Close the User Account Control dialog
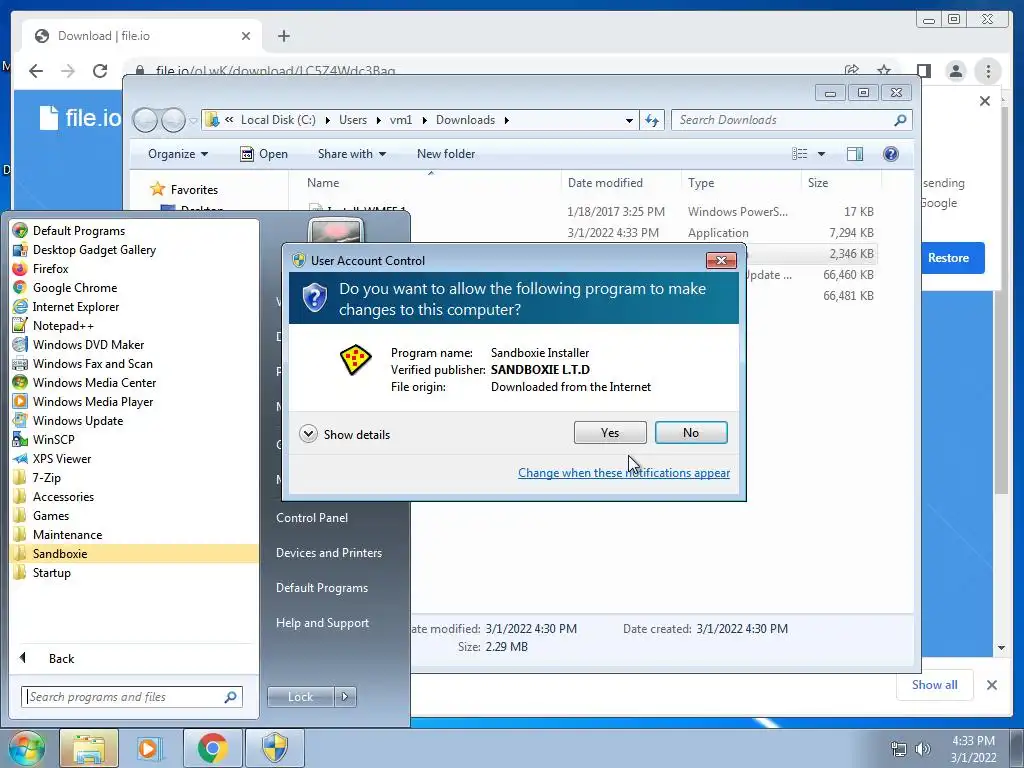Viewport: 1024px width, 768px height. (721, 261)
